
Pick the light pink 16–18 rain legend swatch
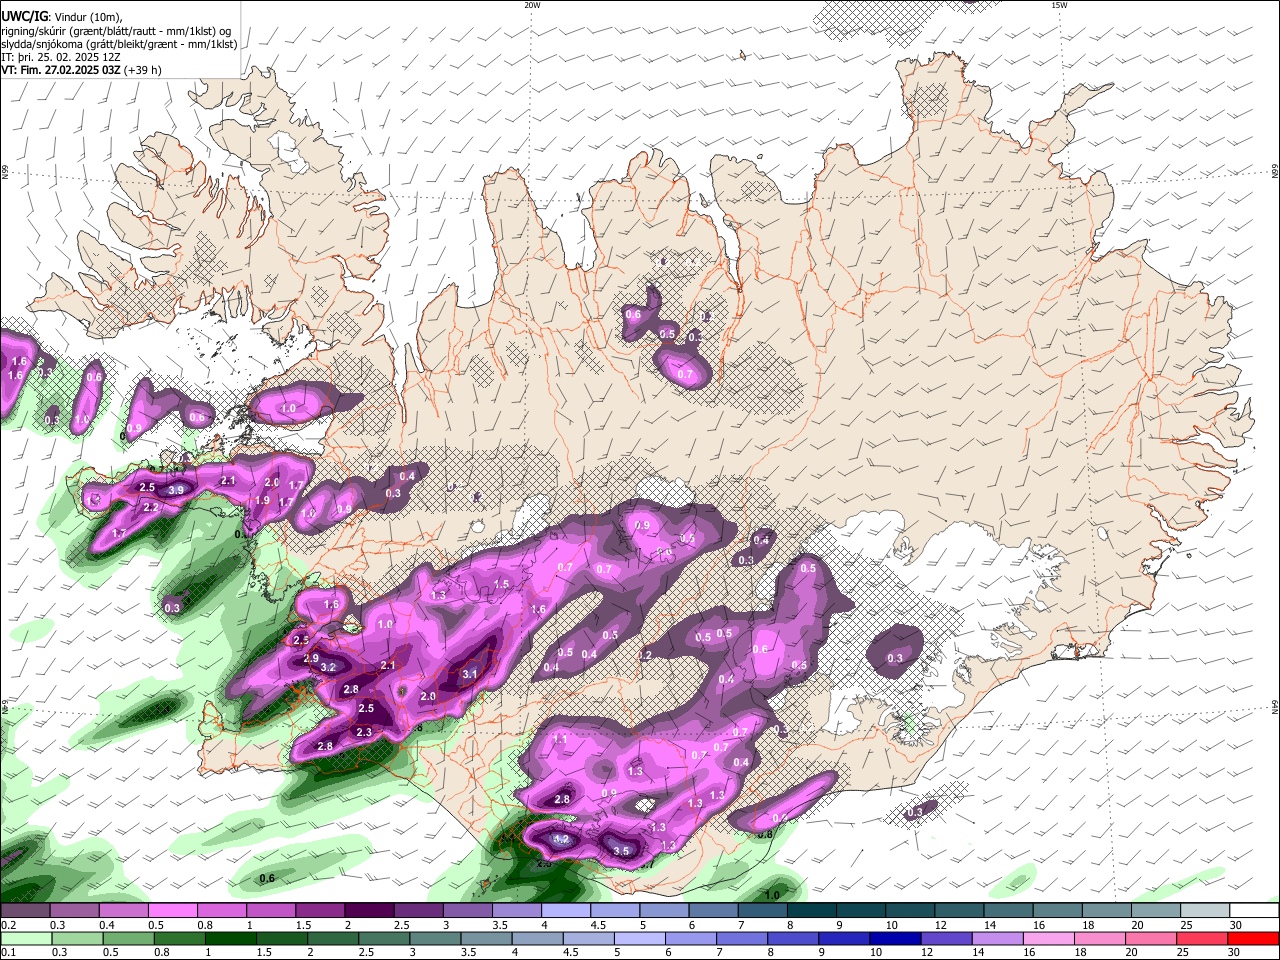click(x=1049, y=938)
